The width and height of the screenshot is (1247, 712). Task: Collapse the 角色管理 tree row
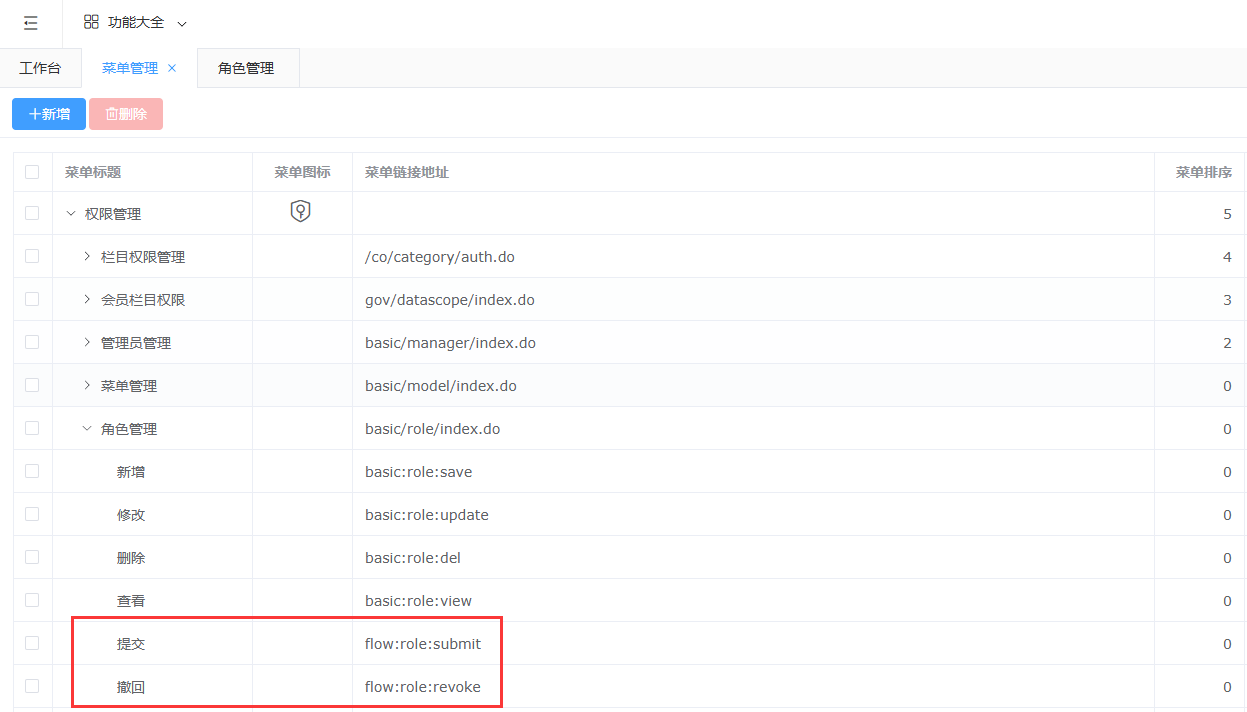point(87,429)
